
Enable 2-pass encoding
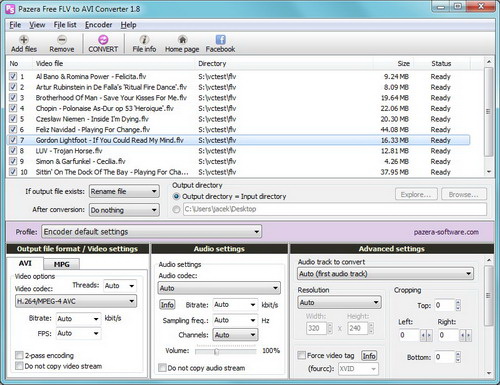tap(19, 355)
